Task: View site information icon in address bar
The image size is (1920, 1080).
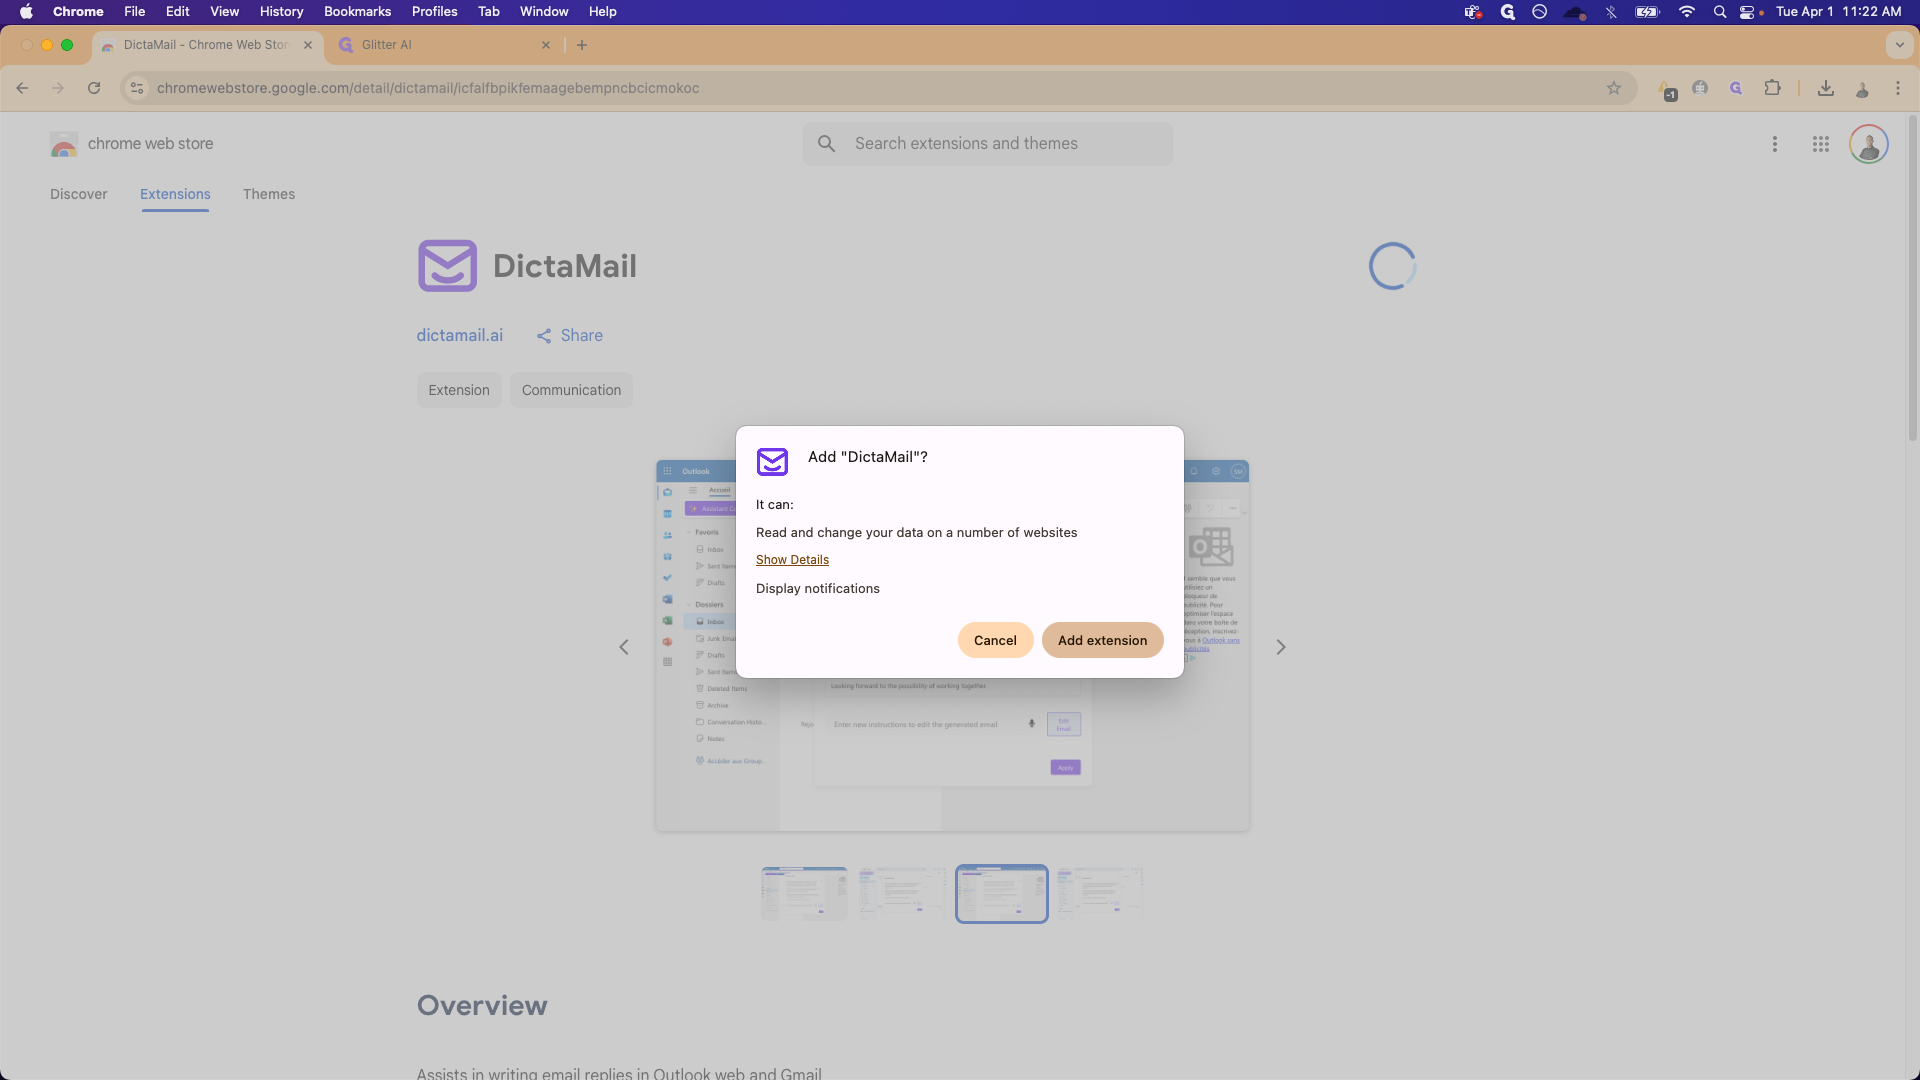Action: click(138, 88)
